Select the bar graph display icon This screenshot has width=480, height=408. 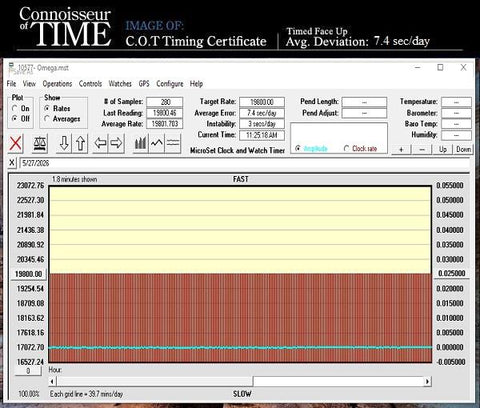141,144
